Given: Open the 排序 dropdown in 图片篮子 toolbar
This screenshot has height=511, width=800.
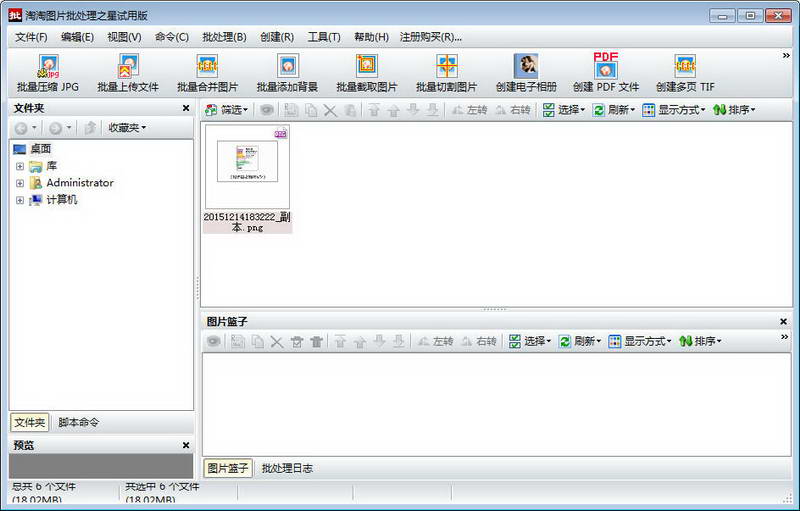Looking at the screenshot, I should 700,341.
